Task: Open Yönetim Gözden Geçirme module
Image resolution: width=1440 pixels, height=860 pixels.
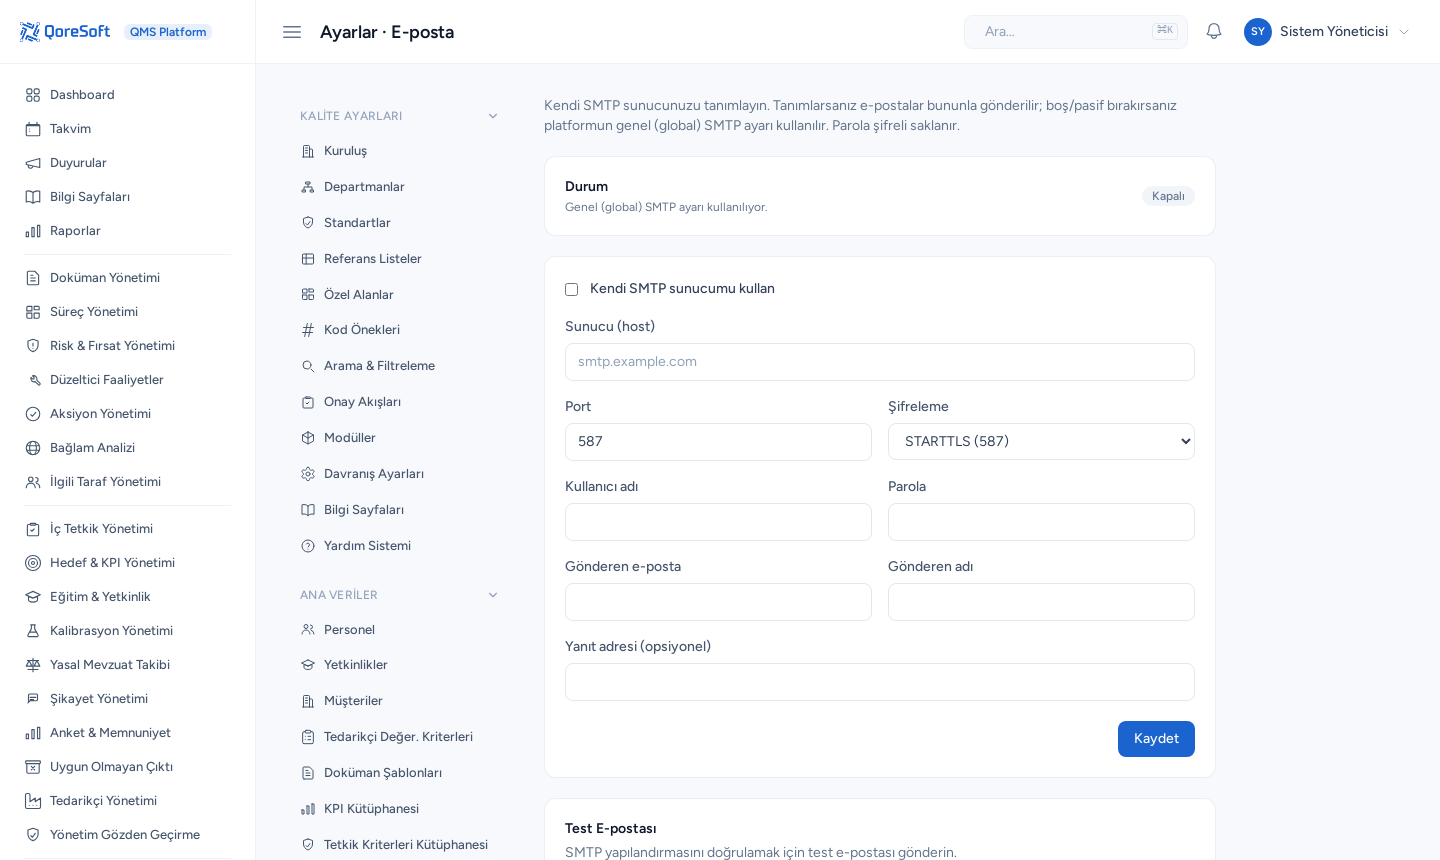Action: 128,835
